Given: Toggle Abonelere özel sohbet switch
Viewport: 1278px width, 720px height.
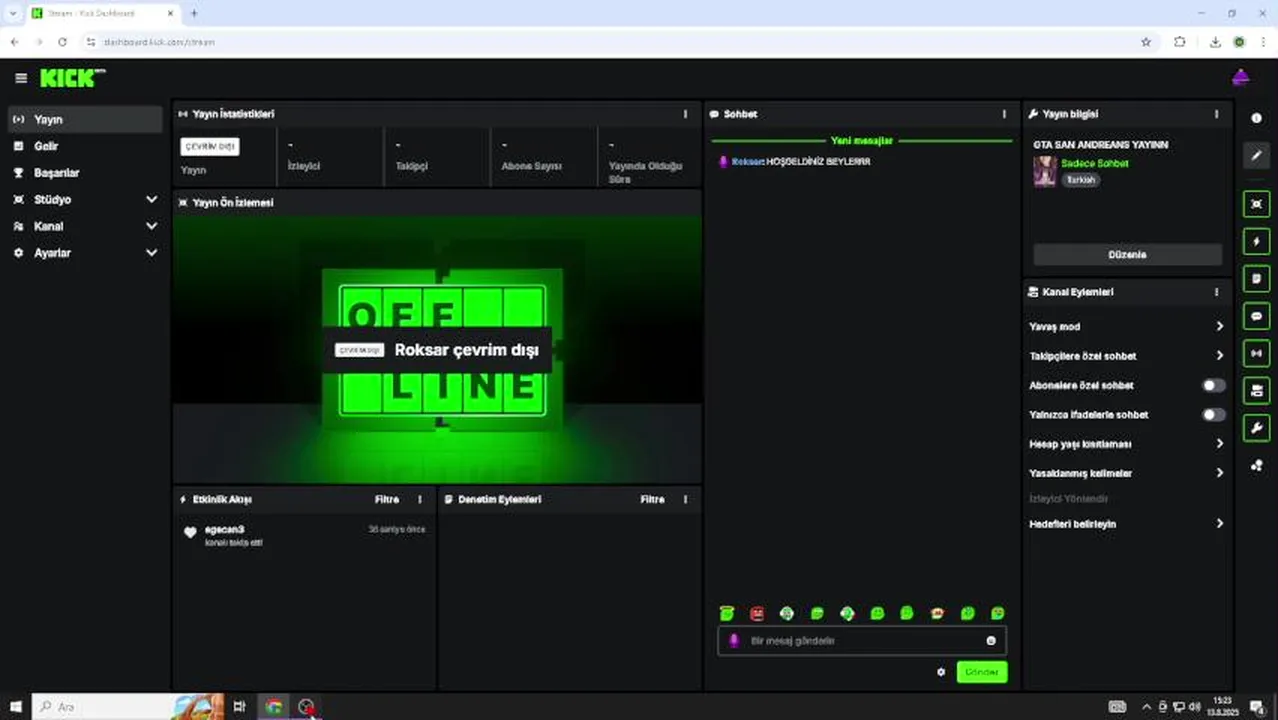Looking at the screenshot, I should click(1213, 385).
